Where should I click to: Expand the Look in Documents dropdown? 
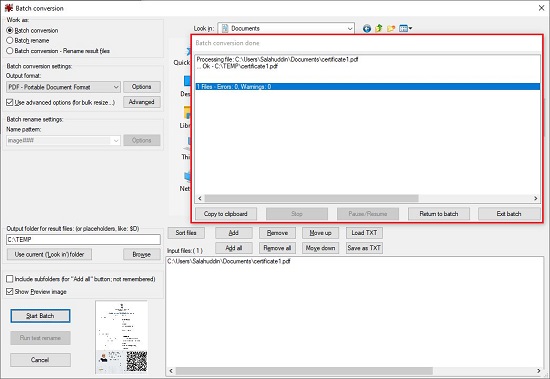point(286,28)
